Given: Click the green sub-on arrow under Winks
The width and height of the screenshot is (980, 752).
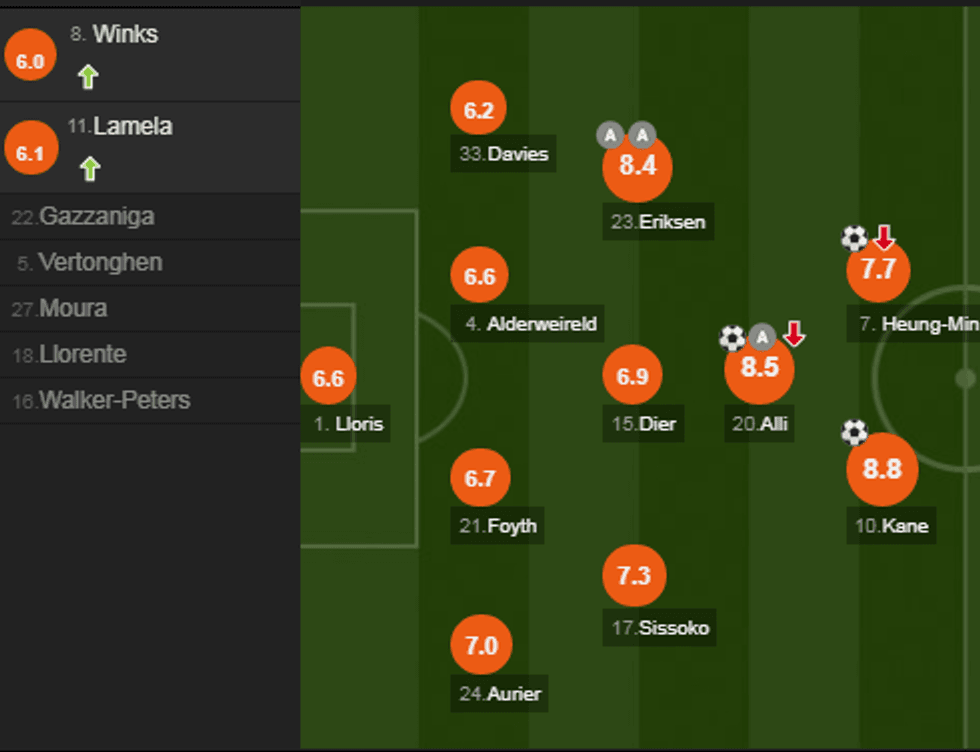Looking at the screenshot, I should (x=88, y=77).
